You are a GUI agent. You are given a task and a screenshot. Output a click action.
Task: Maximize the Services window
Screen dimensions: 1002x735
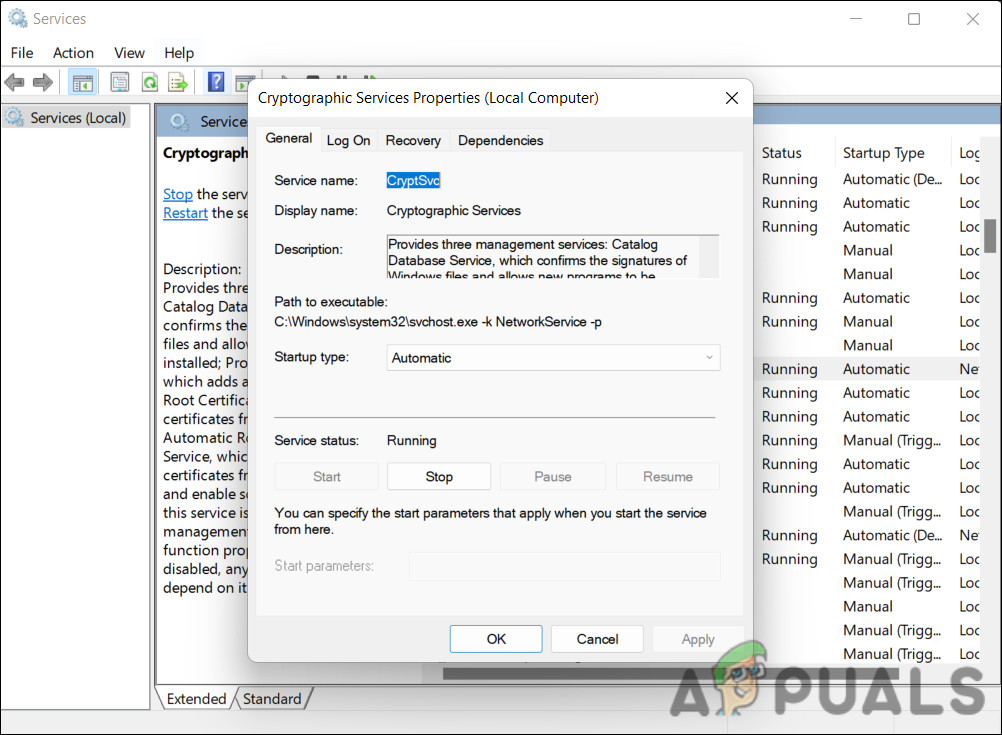coord(914,19)
